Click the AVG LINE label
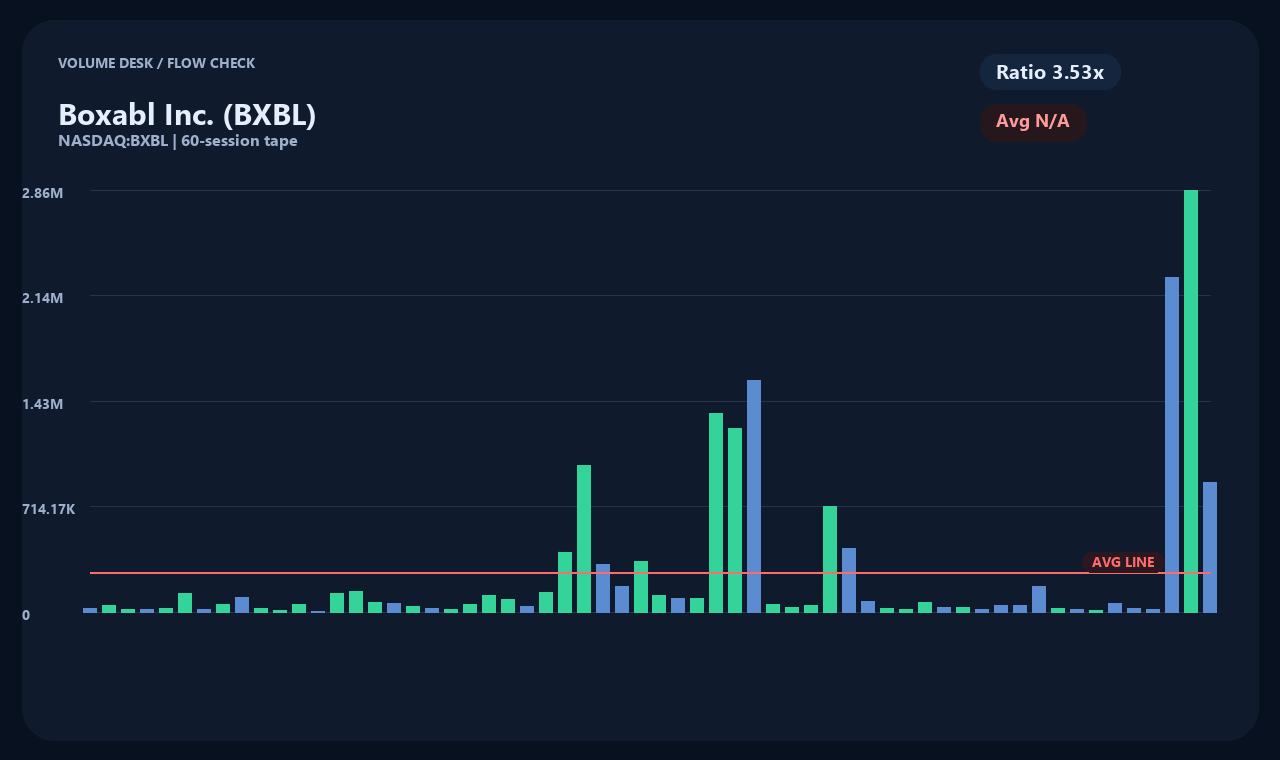The width and height of the screenshot is (1280, 760). tap(1123, 562)
